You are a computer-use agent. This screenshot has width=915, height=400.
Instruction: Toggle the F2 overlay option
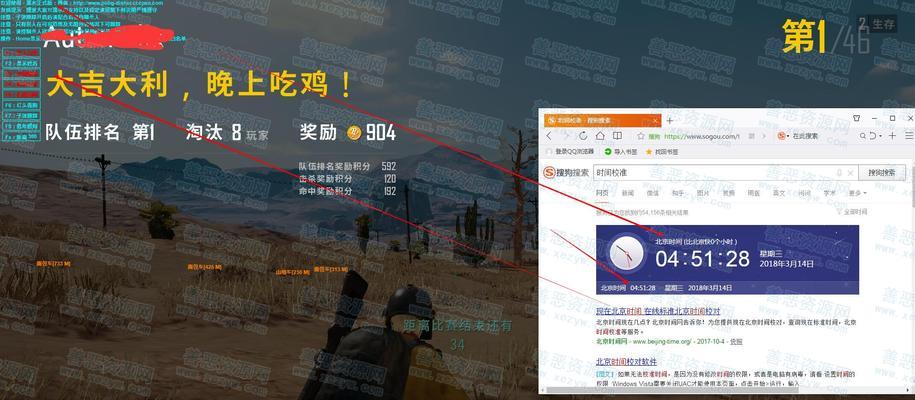click(x=22, y=64)
